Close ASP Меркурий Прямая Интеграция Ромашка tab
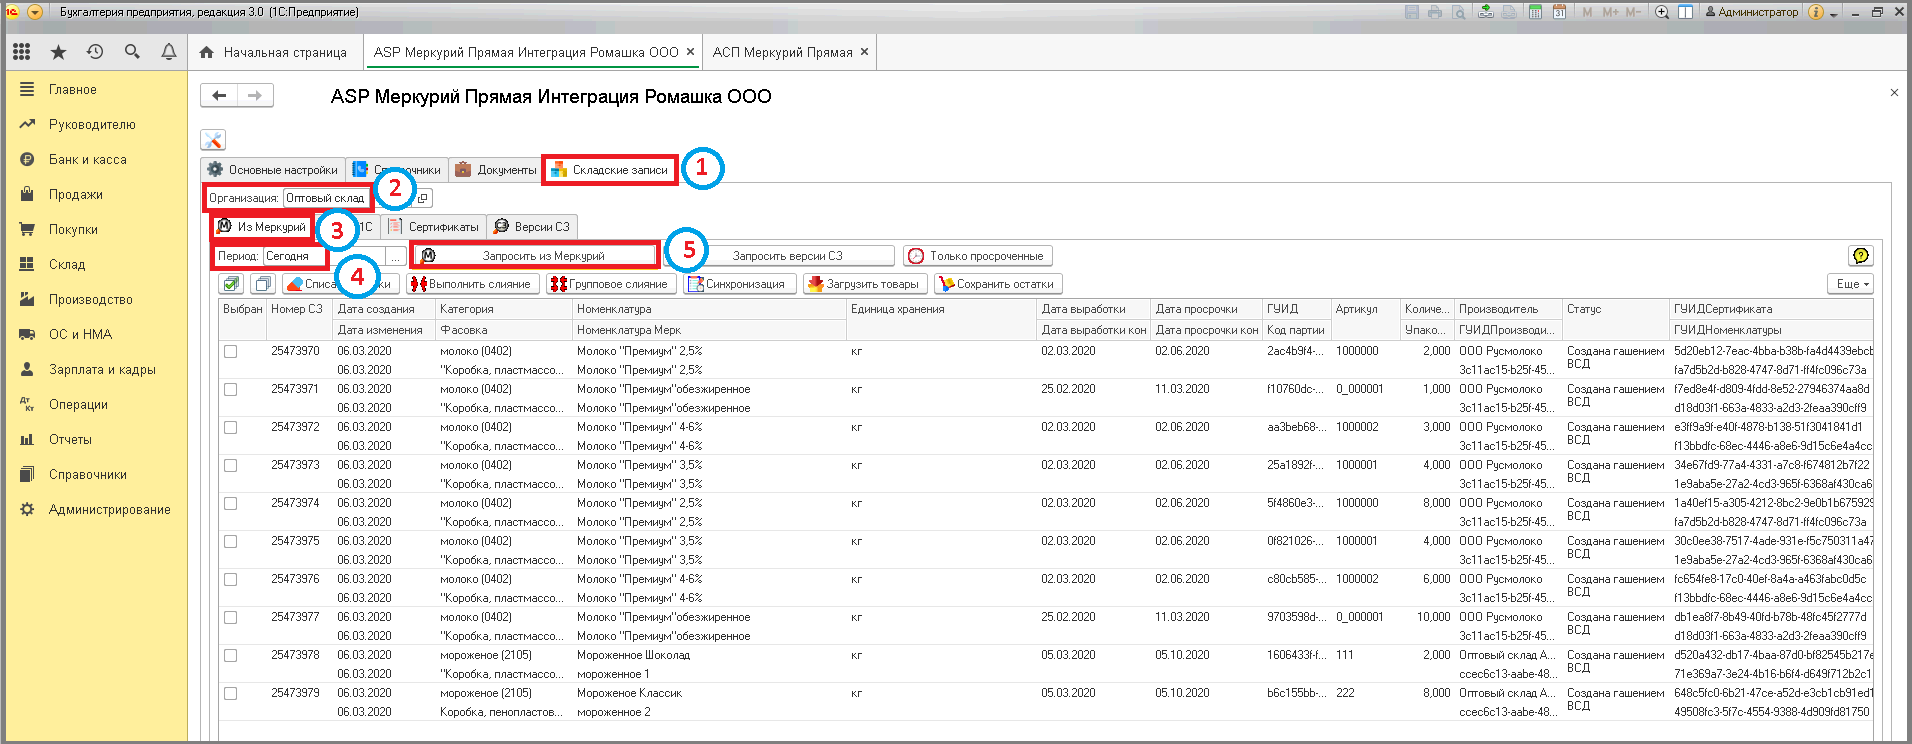 [690, 52]
